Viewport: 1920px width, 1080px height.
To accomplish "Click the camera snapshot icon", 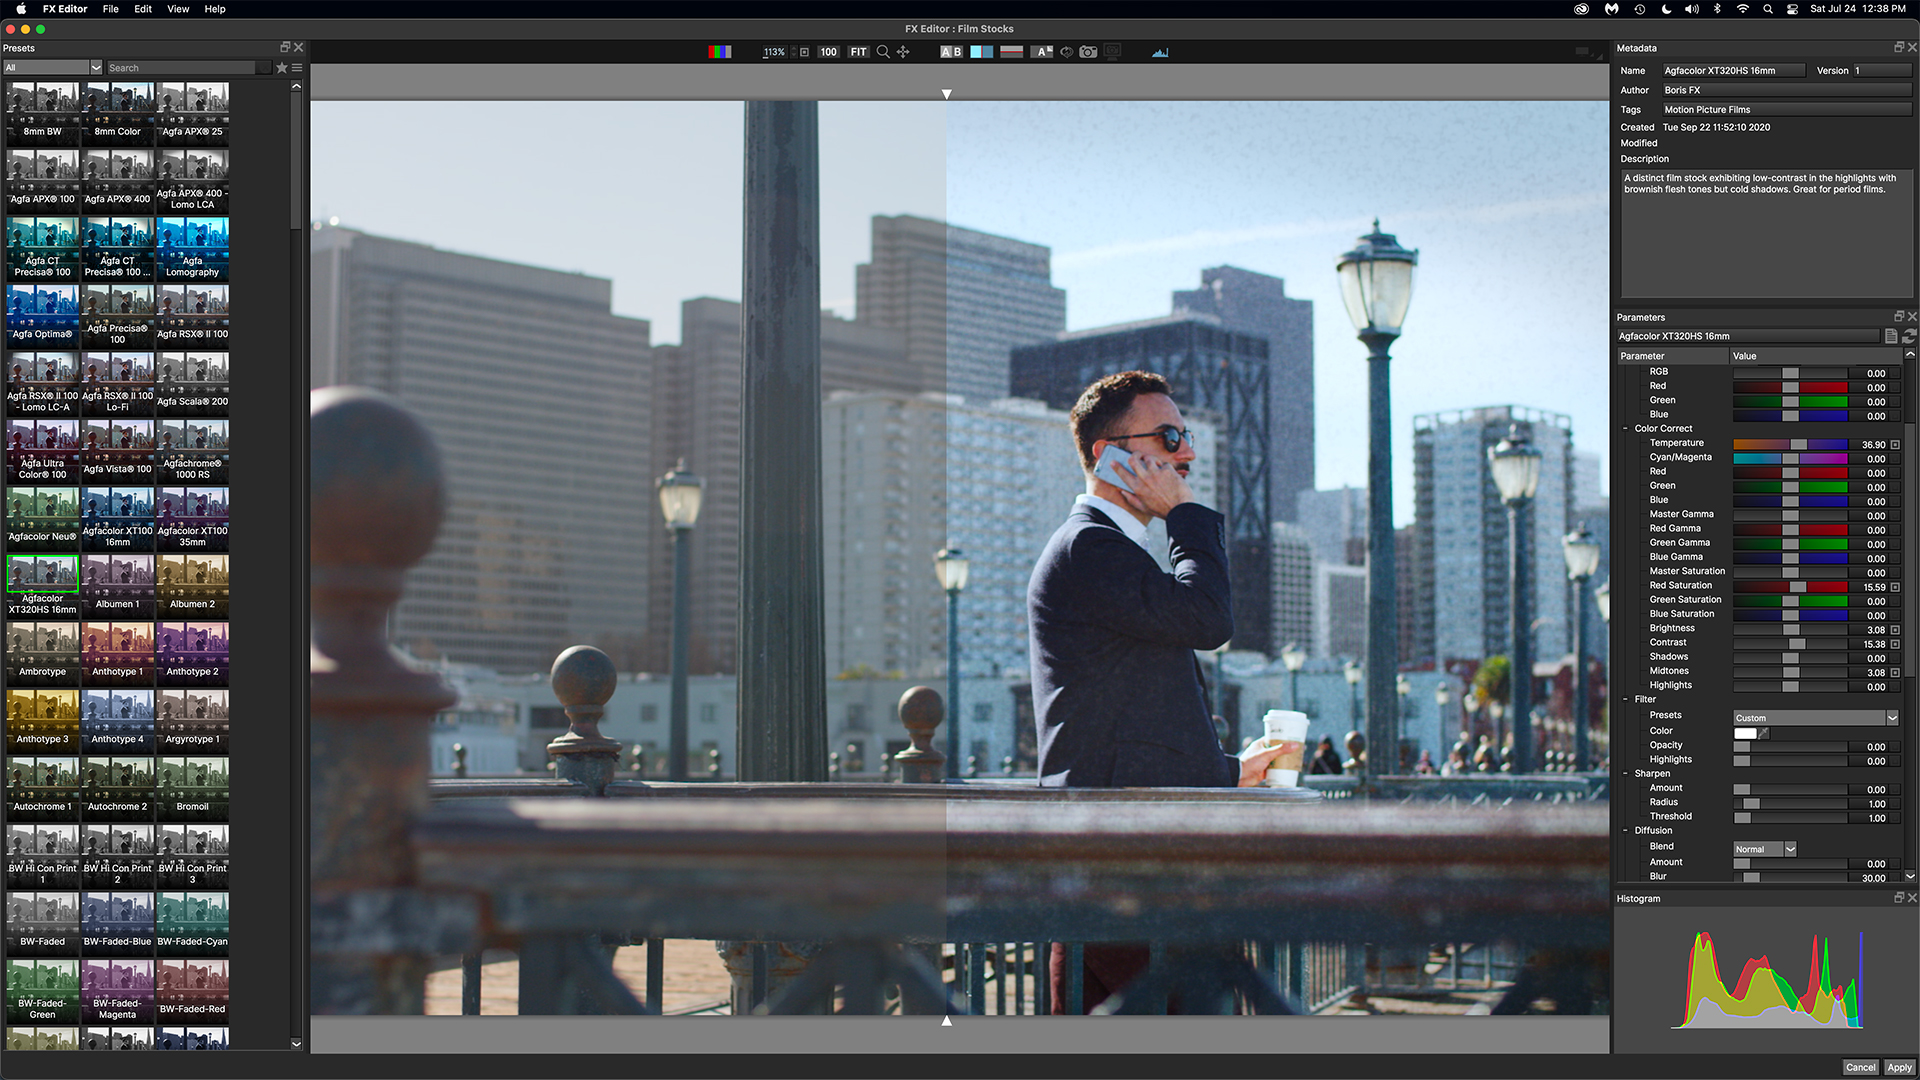I will (1088, 52).
